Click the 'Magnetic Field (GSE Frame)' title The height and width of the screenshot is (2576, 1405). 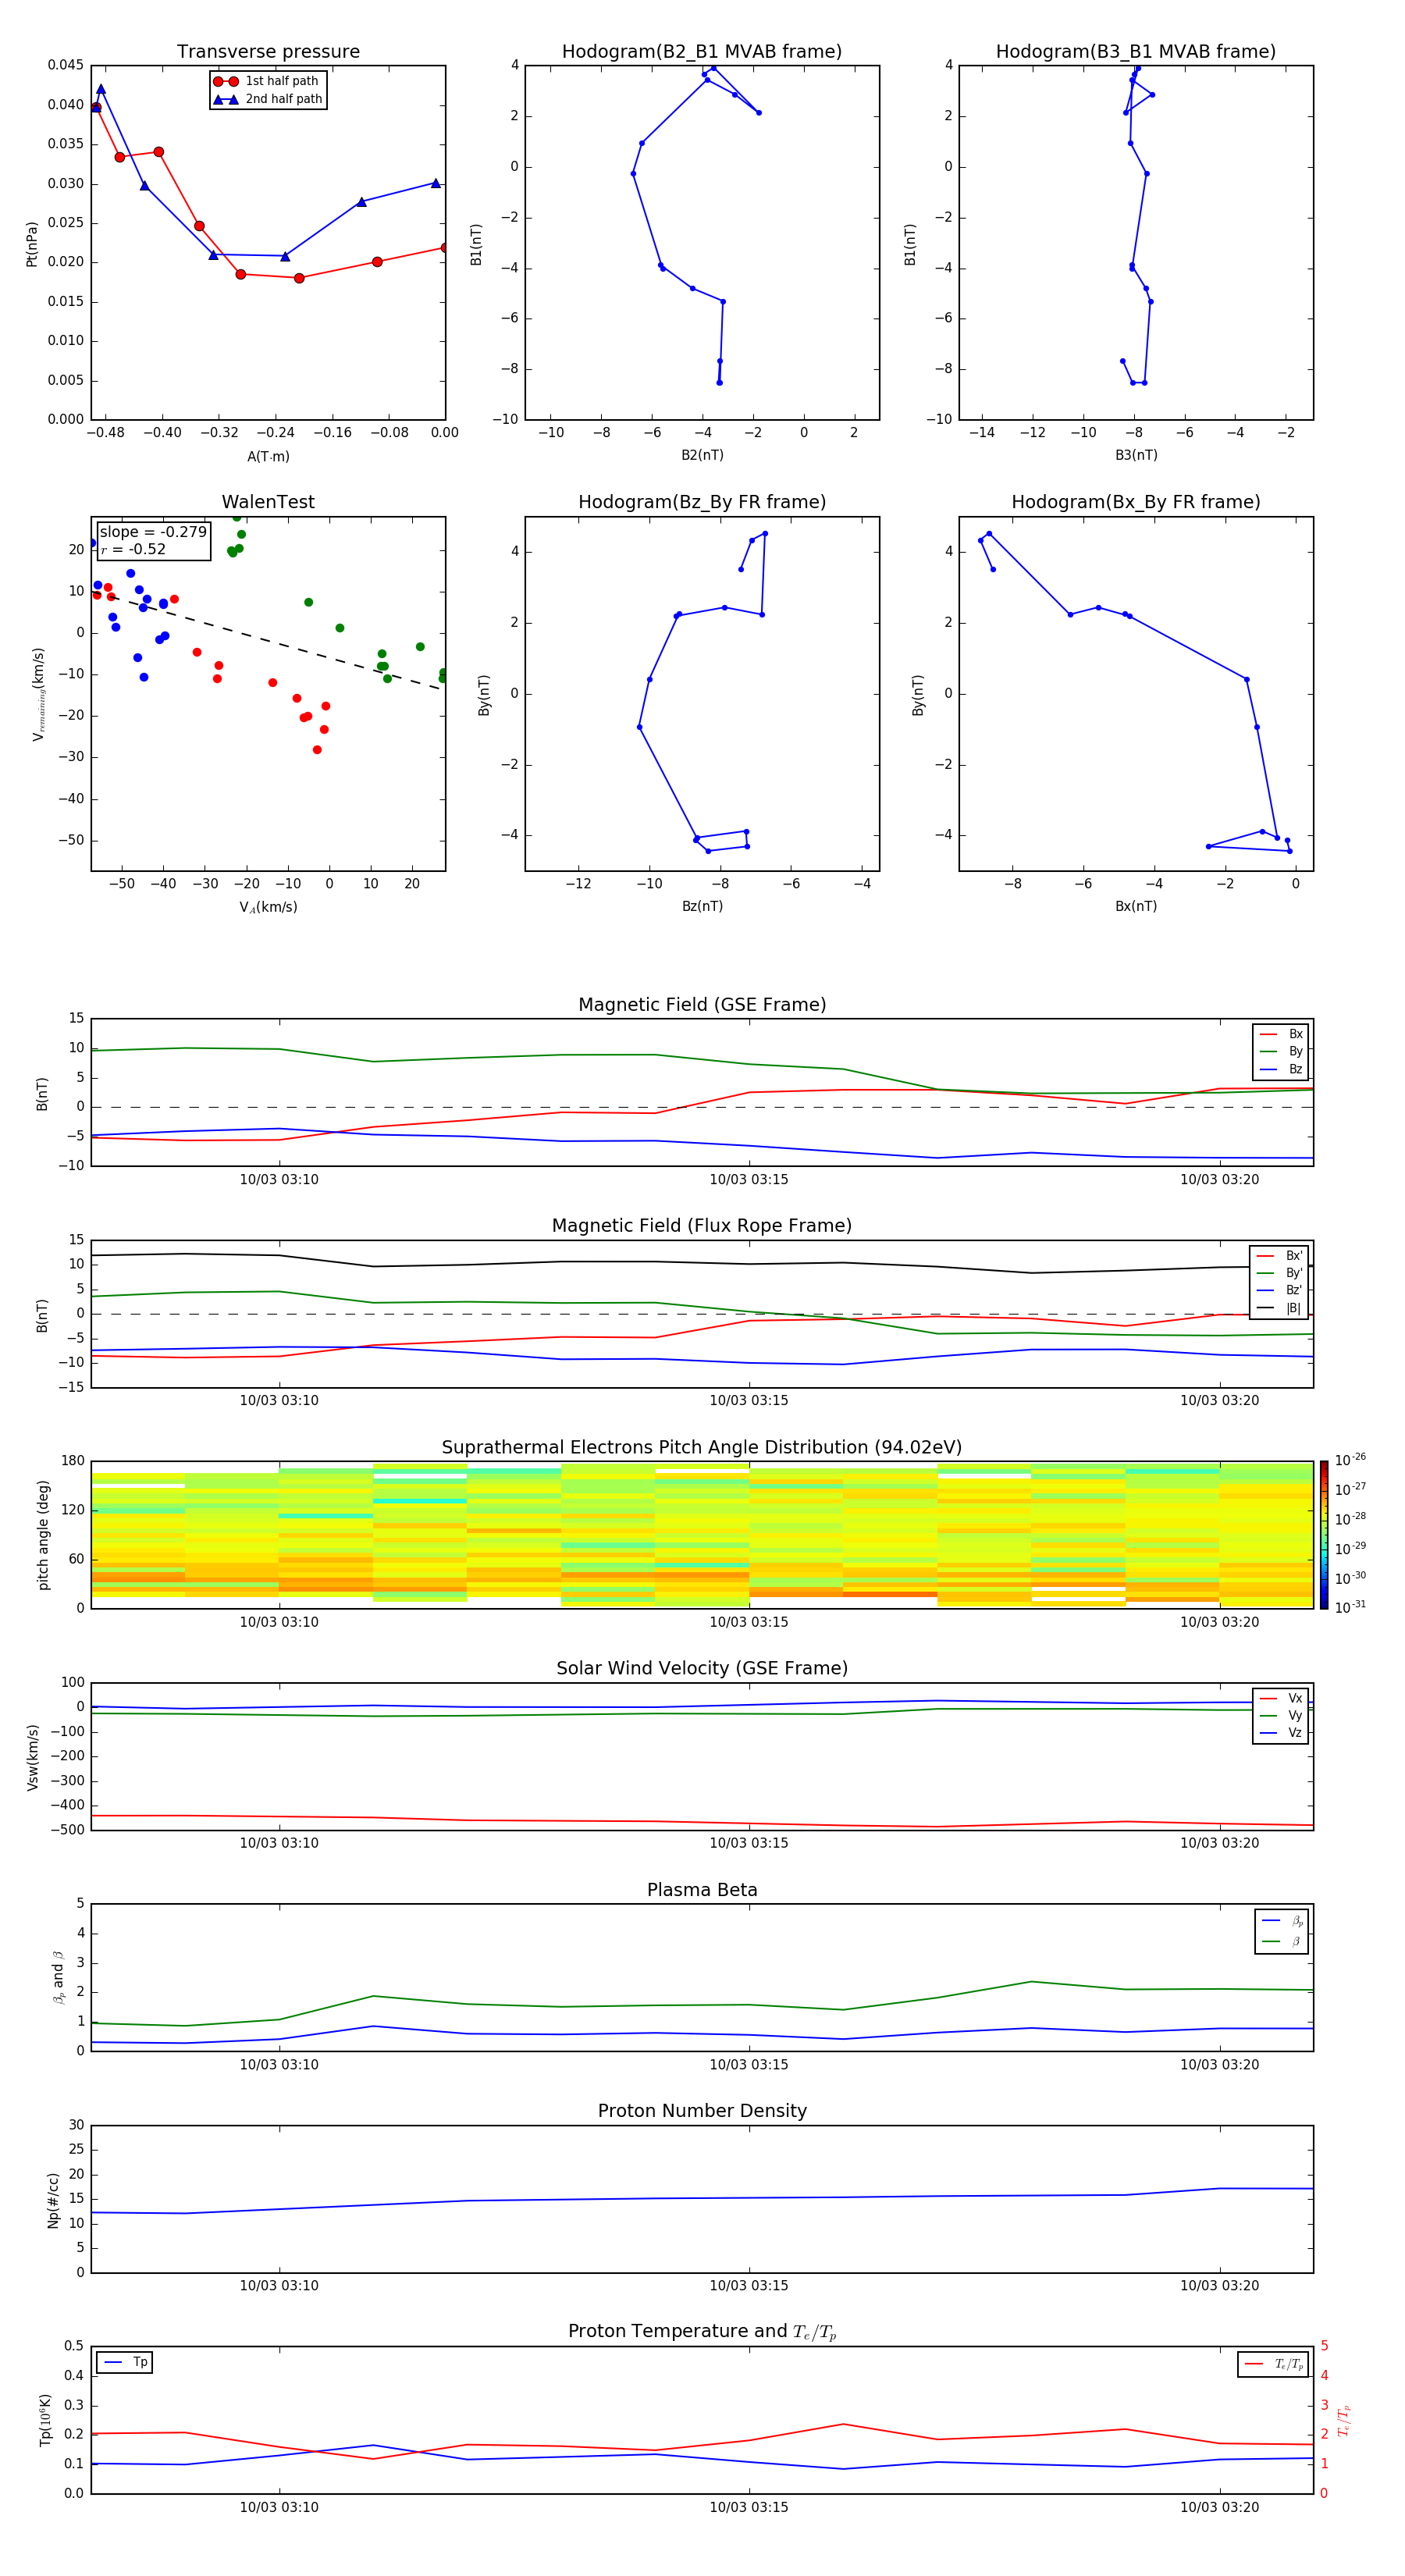(702, 1005)
